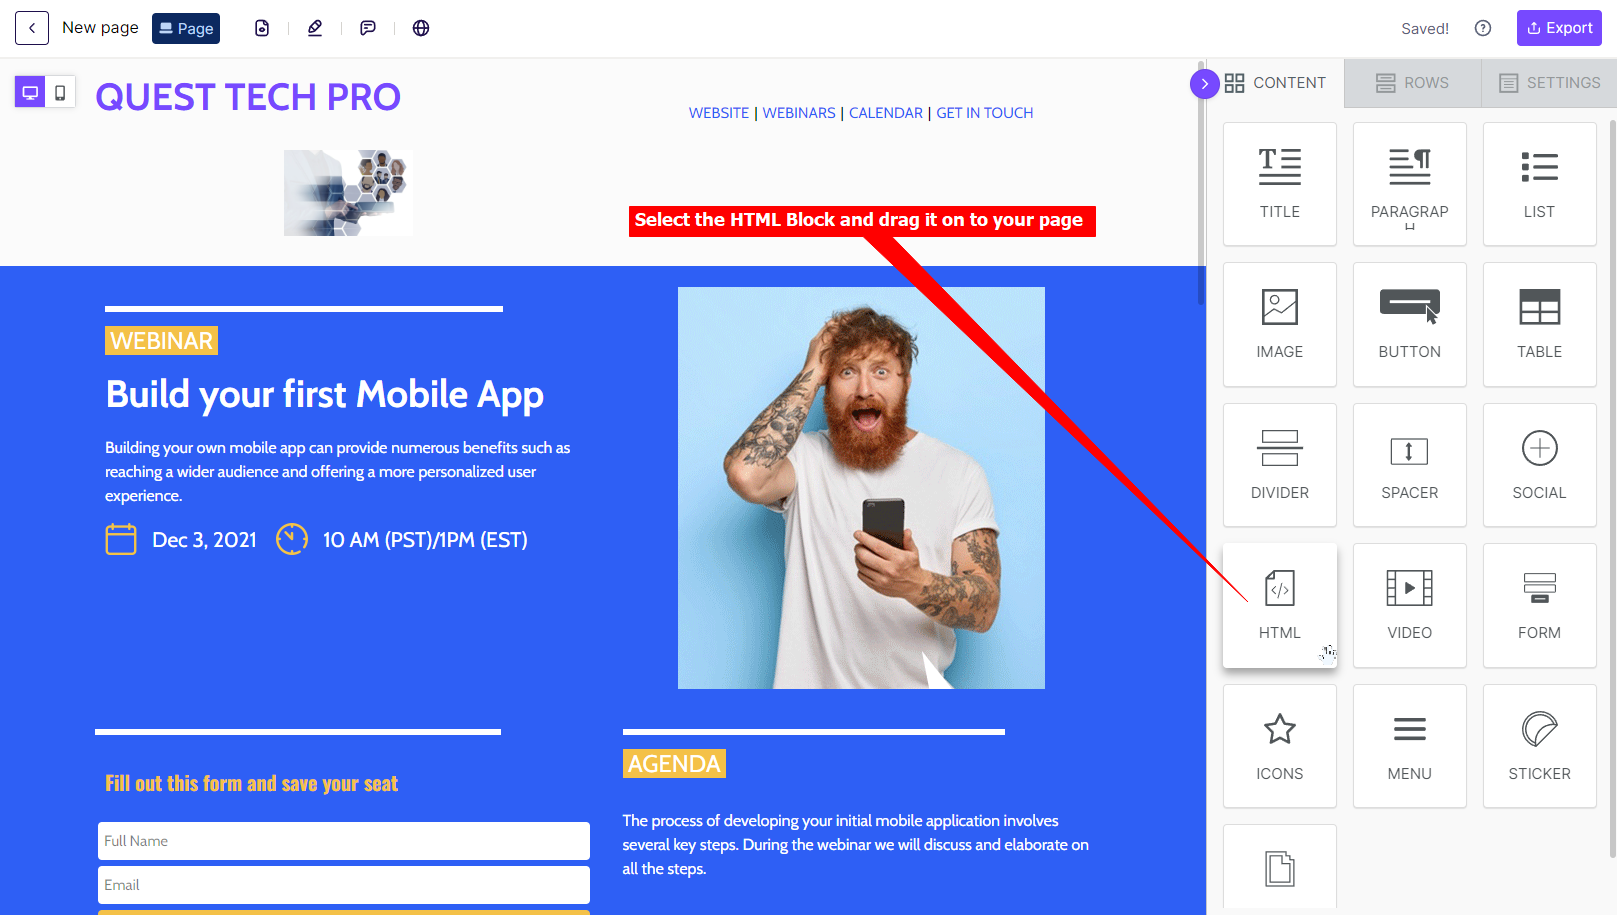
Task: Click the Export button
Action: pos(1559,28)
